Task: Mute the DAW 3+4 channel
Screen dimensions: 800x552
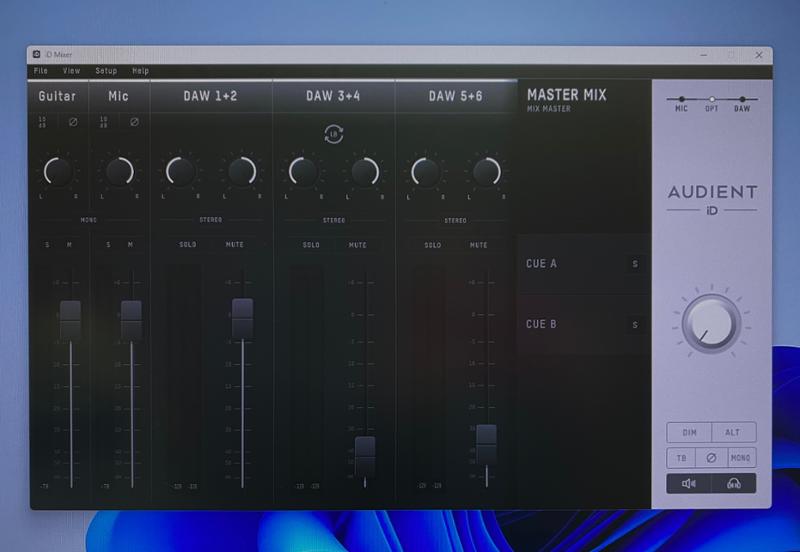Action: (358, 245)
